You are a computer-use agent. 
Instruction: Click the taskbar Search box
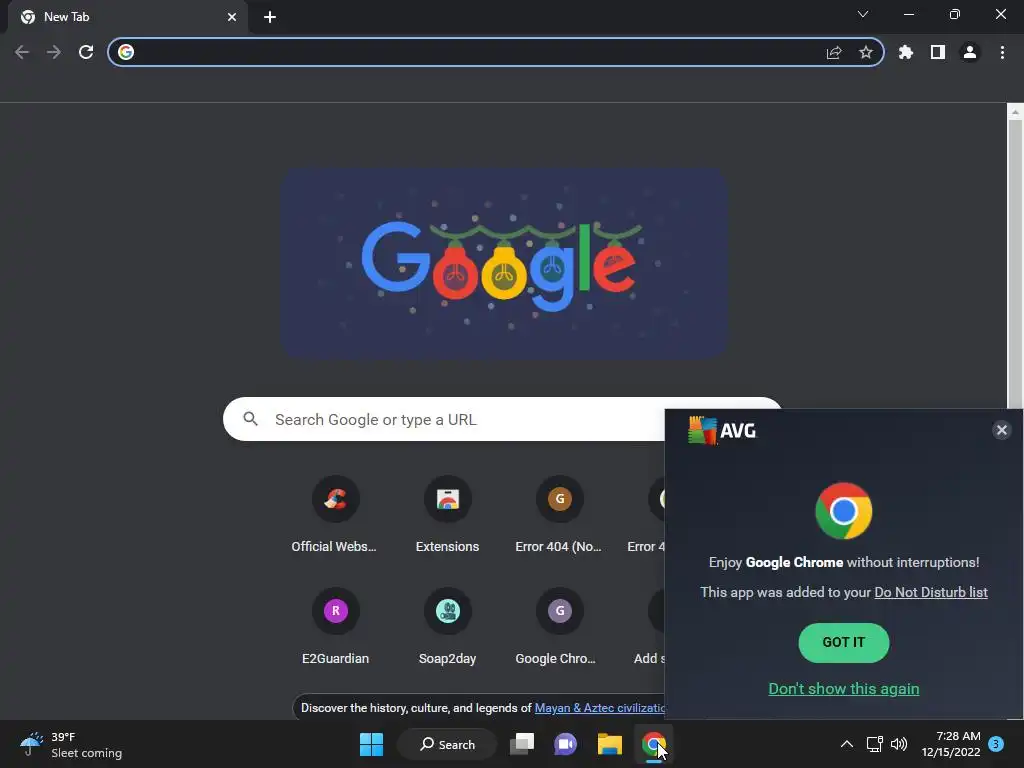(x=447, y=744)
